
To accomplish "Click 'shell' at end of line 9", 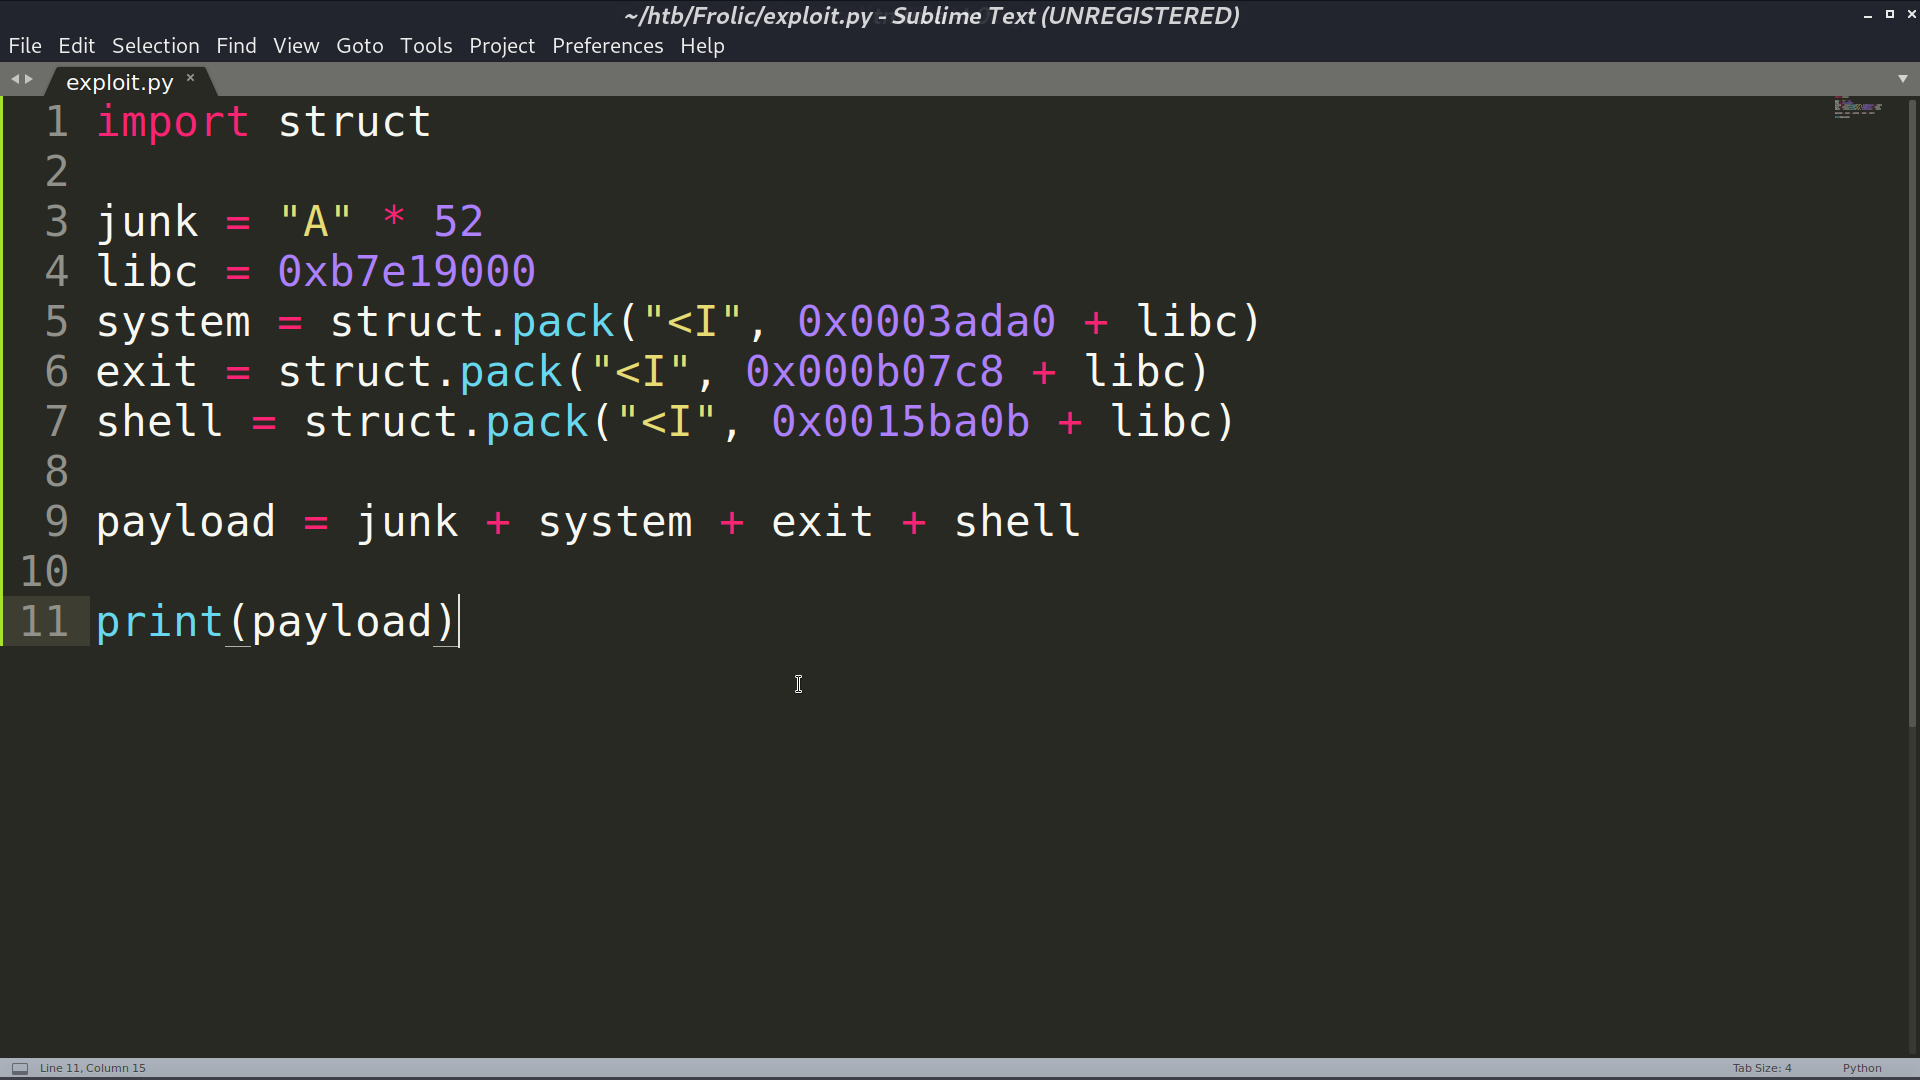I will click(1017, 522).
